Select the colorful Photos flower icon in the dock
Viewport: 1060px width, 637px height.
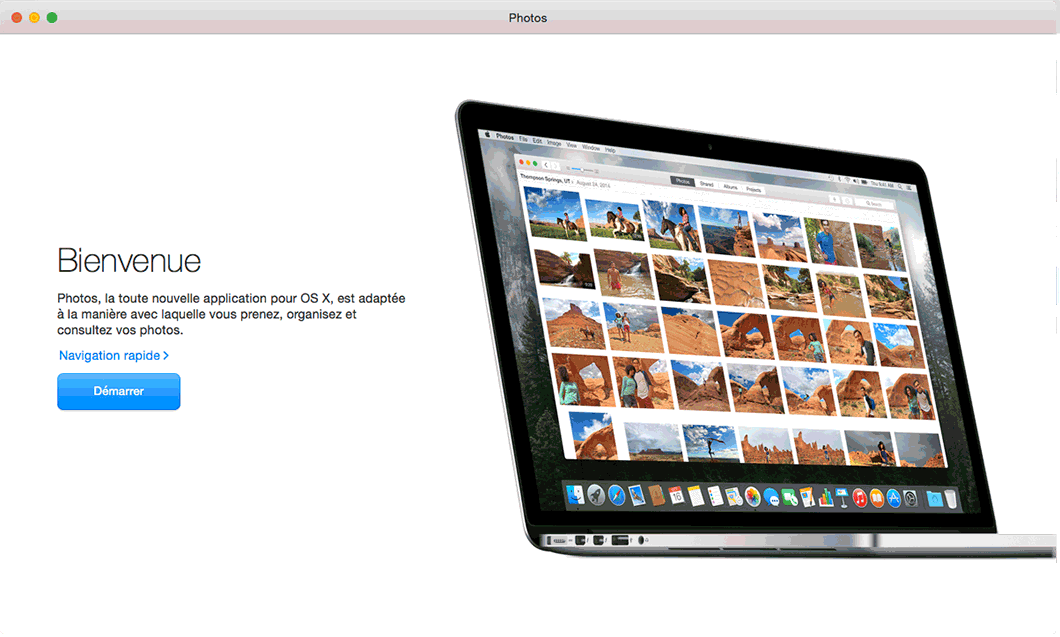point(752,496)
